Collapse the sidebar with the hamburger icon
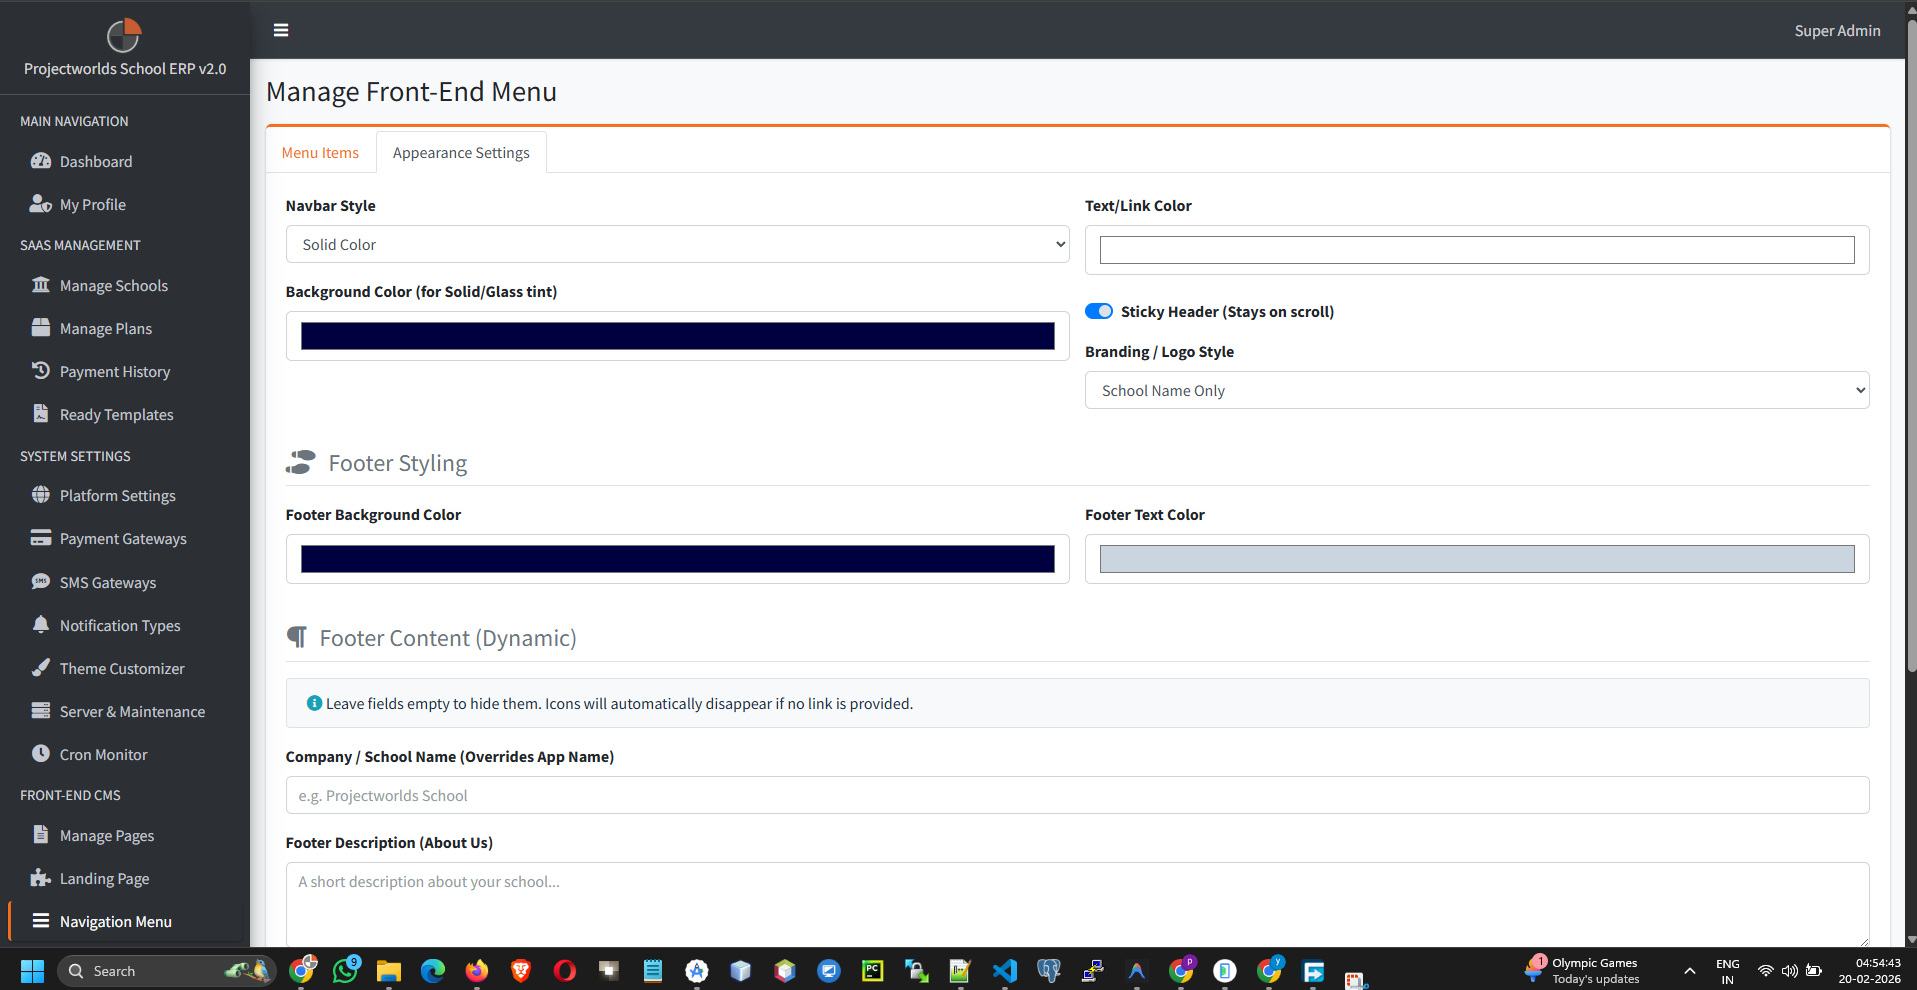This screenshot has width=1917, height=990. (280, 30)
